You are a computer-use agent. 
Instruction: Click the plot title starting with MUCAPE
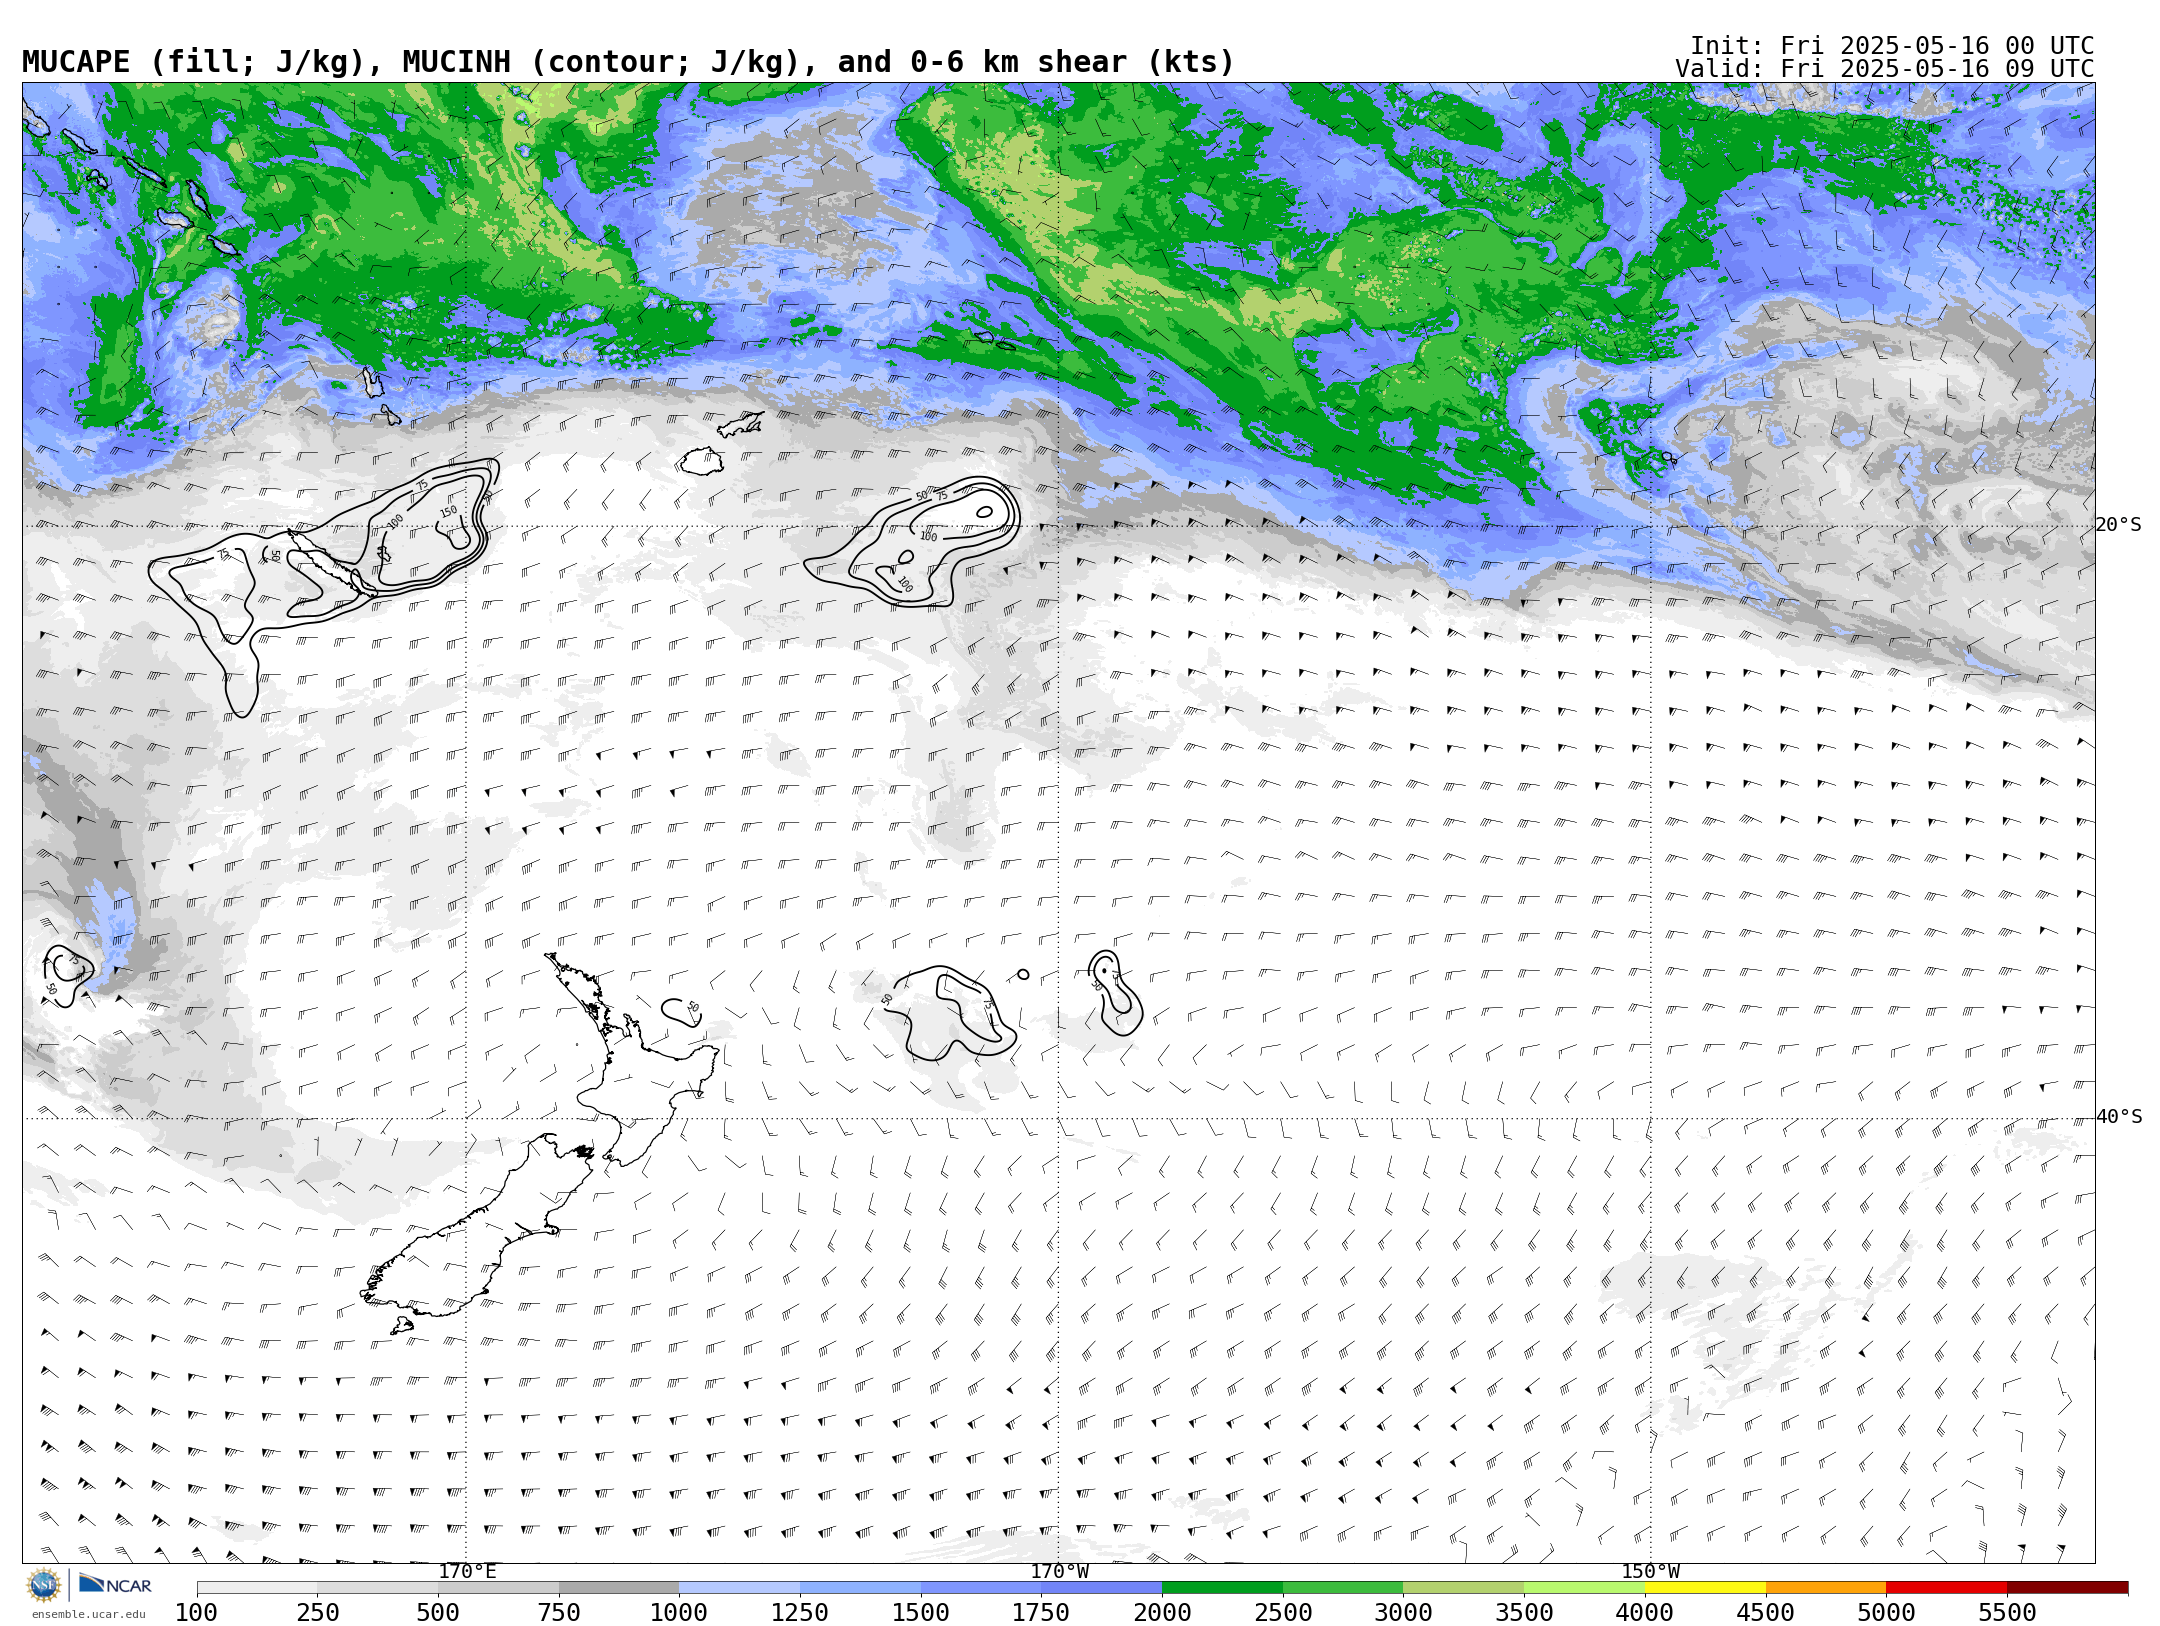(x=628, y=62)
